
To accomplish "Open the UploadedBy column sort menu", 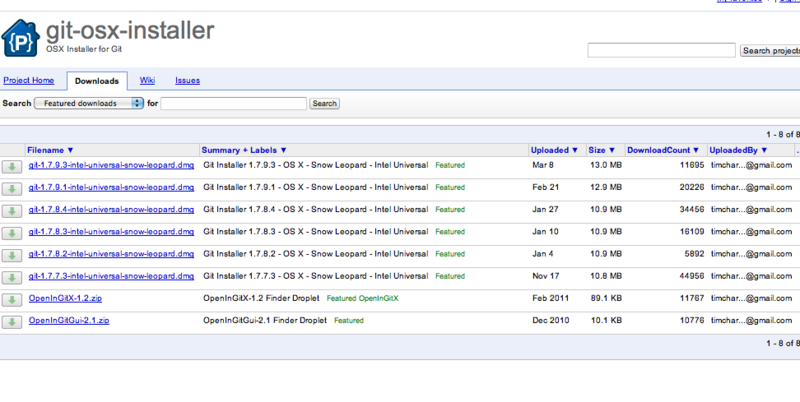I will (738, 150).
